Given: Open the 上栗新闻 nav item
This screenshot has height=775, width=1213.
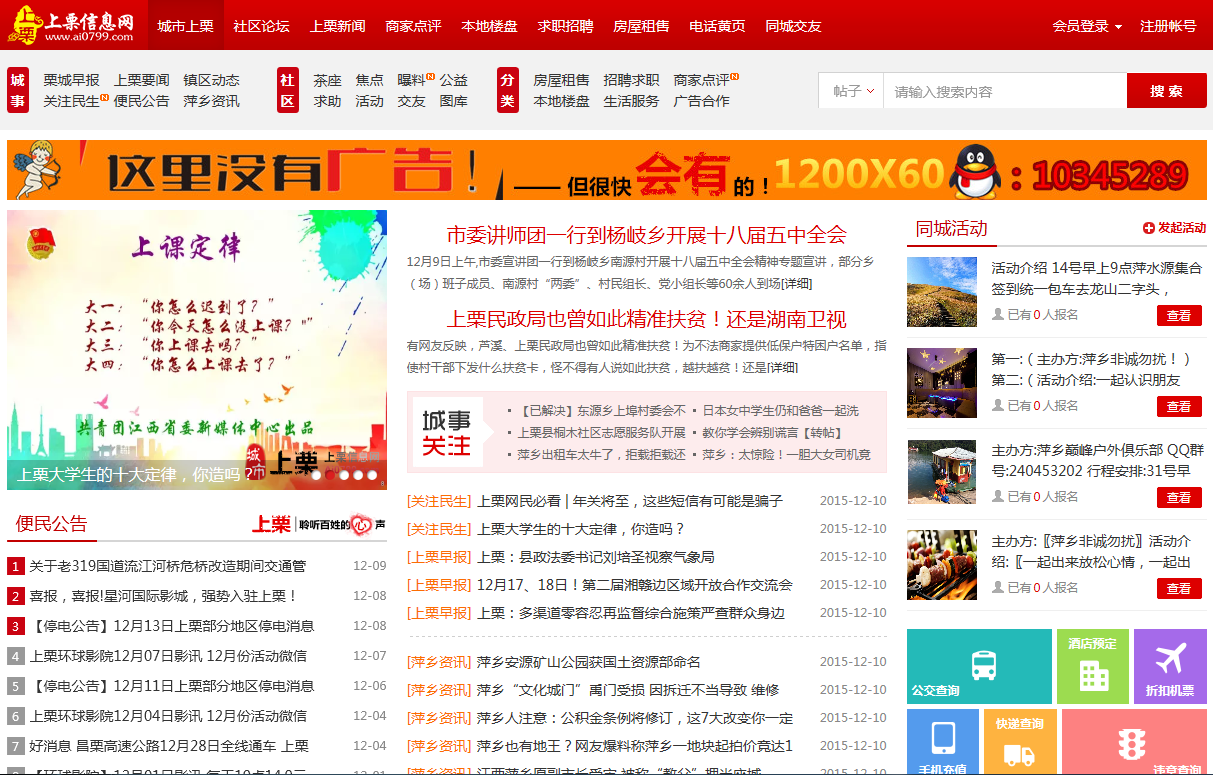Looking at the screenshot, I should 338,26.
